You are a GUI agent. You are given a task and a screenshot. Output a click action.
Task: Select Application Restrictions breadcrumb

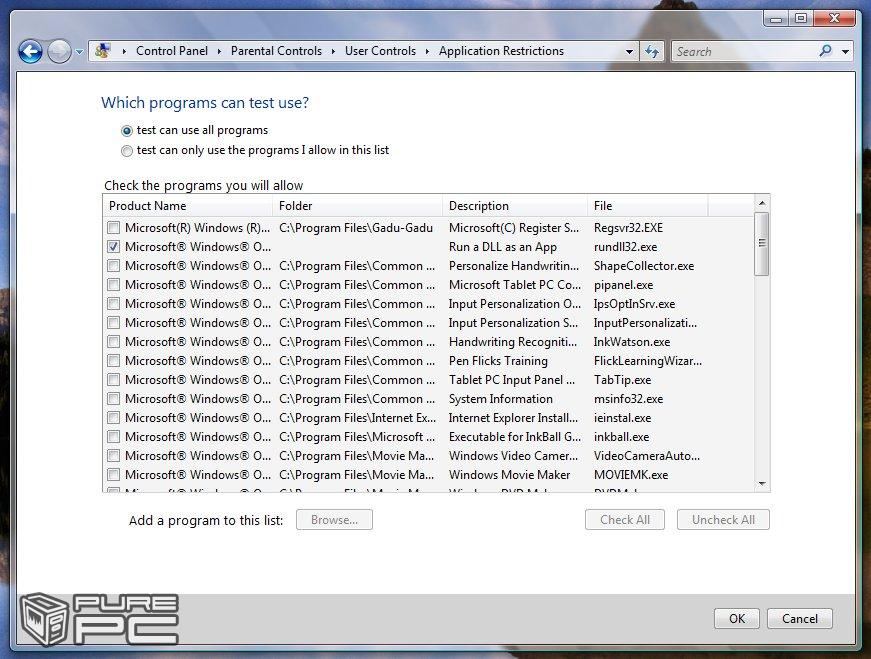[501, 51]
